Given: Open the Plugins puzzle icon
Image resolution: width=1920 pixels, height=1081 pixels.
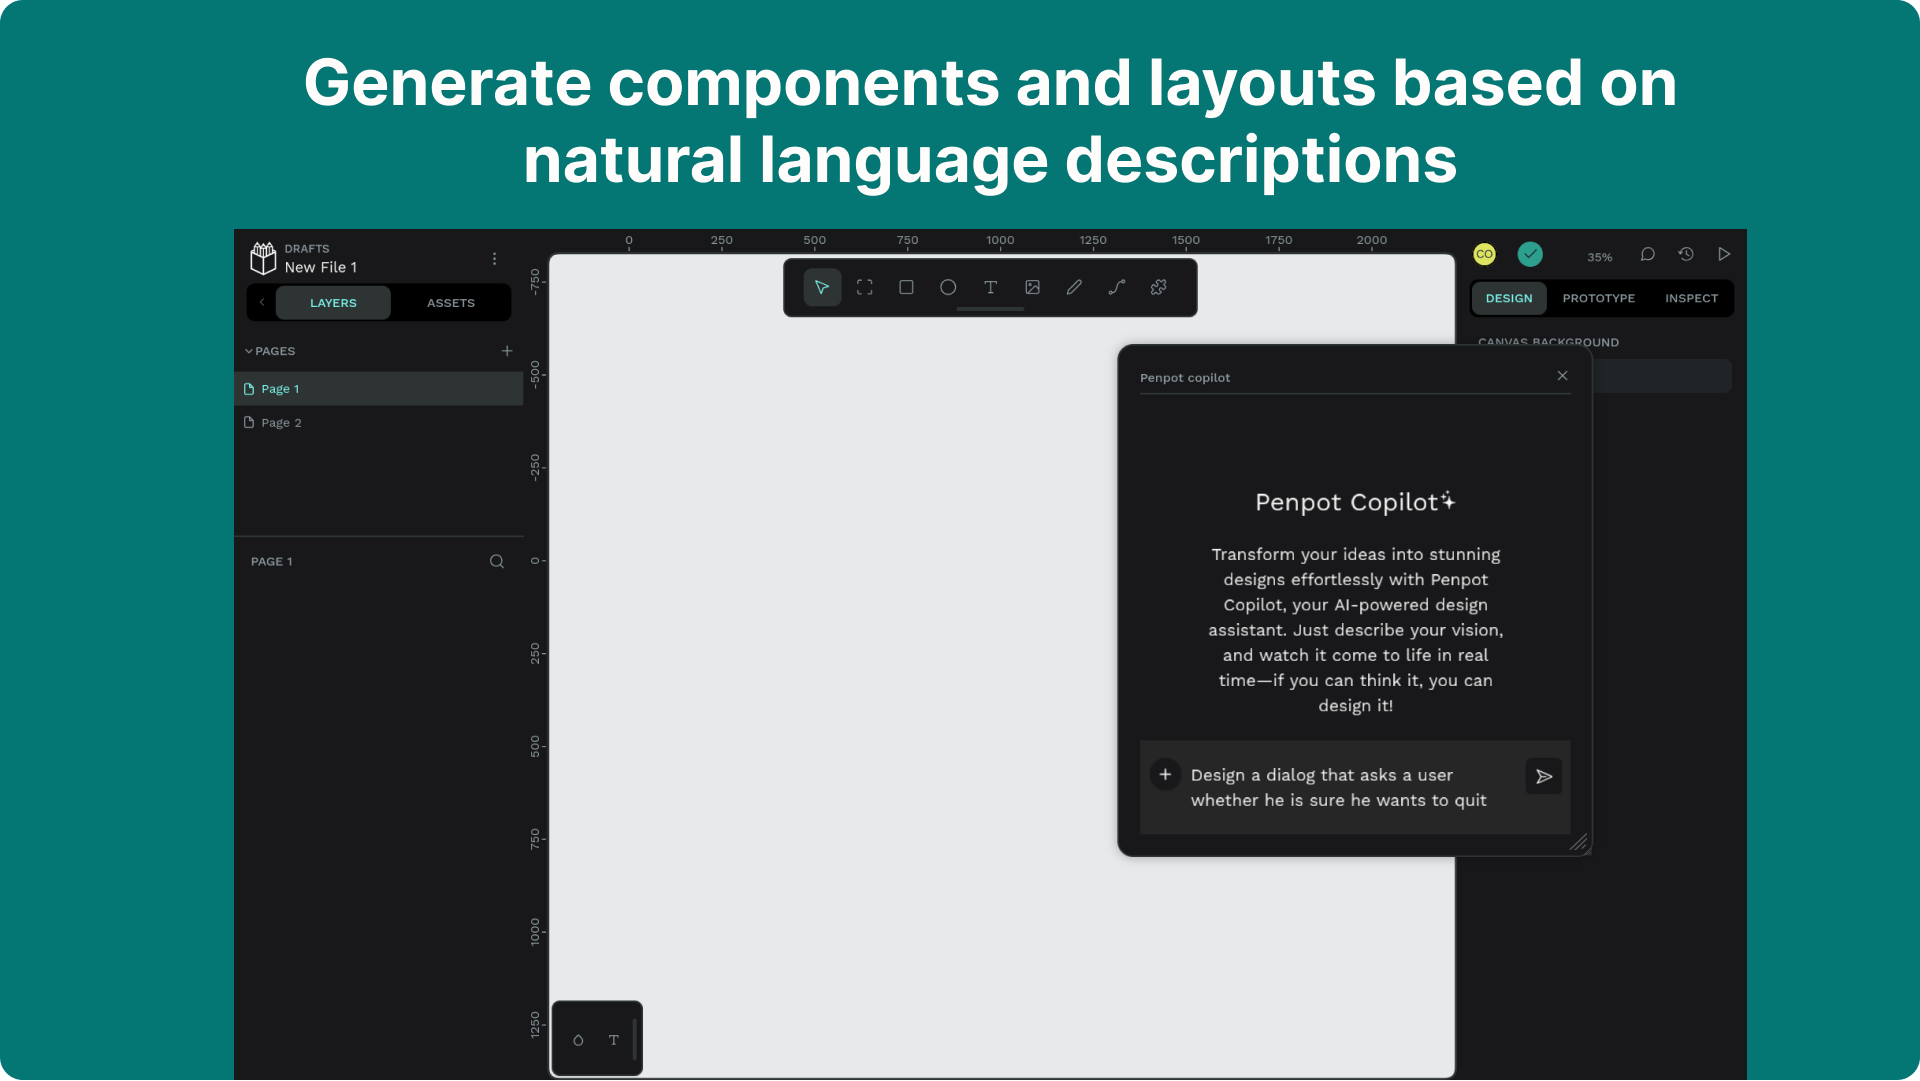Looking at the screenshot, I should 1159,288.
